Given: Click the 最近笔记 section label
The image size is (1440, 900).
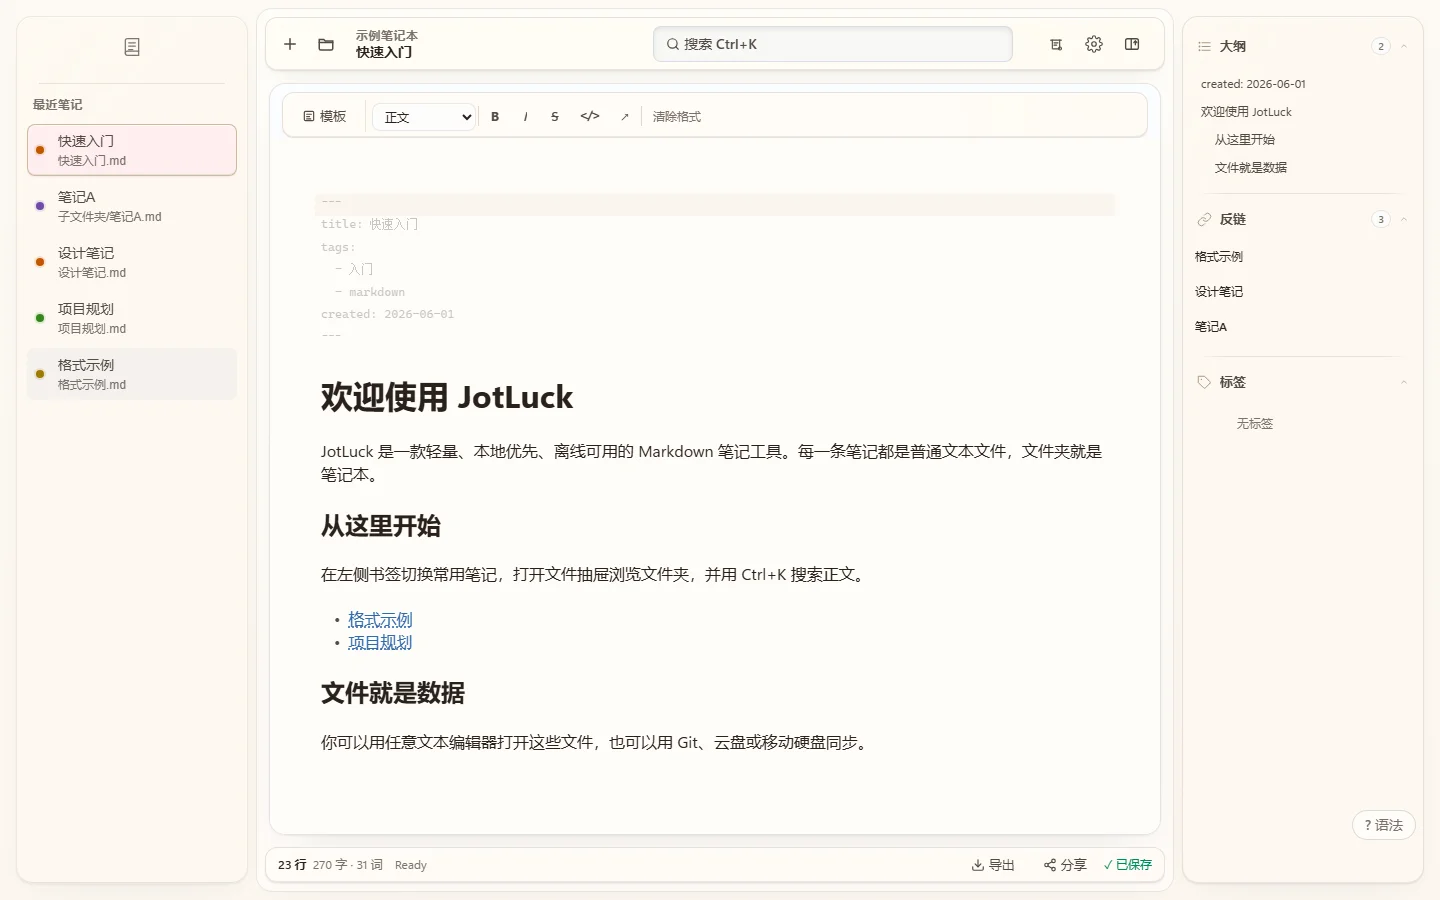Looking at the screenshot, I should click(x=58, y=104).
